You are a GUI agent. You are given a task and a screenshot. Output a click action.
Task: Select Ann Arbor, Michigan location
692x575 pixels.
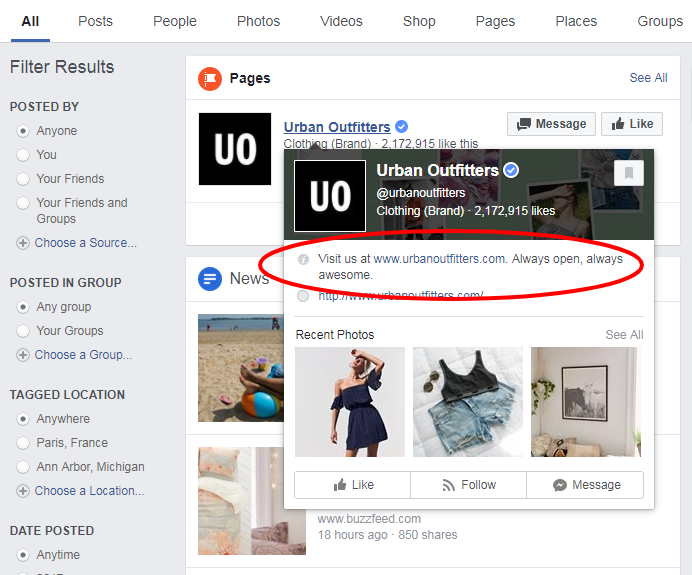click(23, 467)
